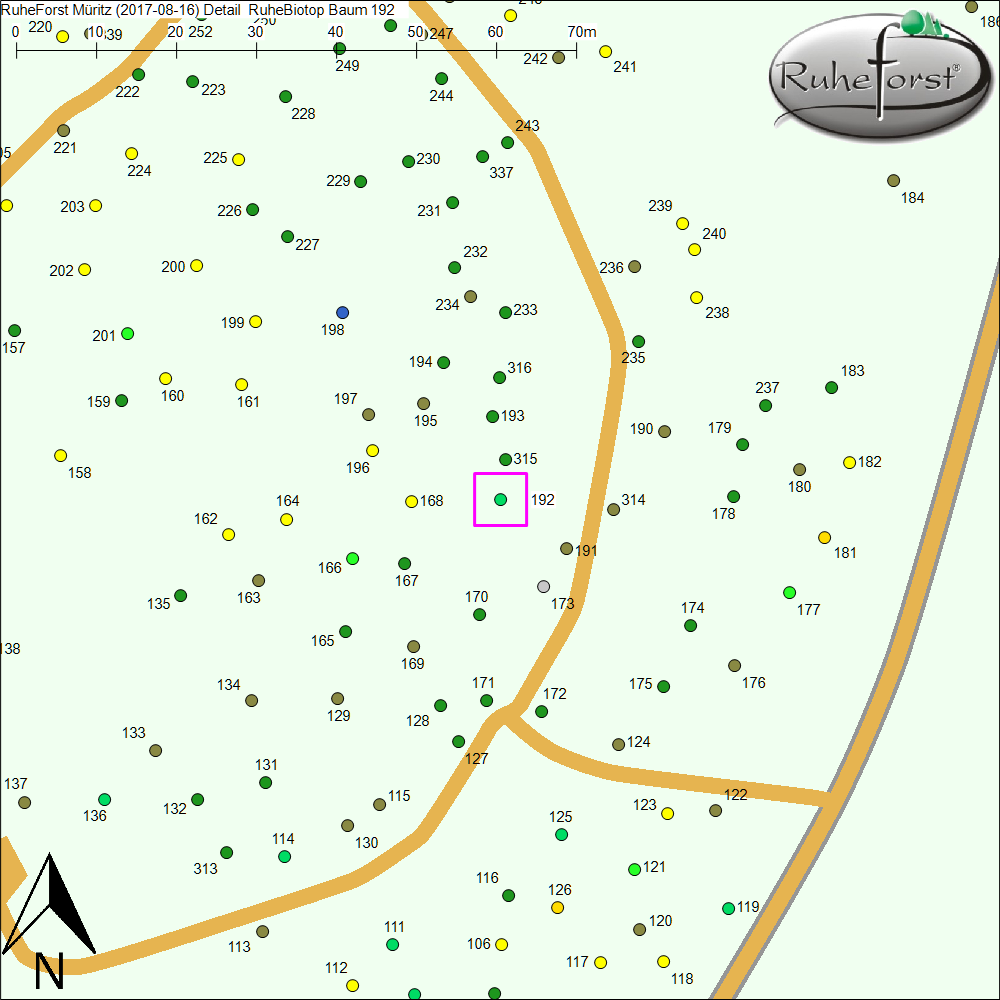Click the olive tree marker 191
The image size is (1000, 1000).
pos(566,548)
